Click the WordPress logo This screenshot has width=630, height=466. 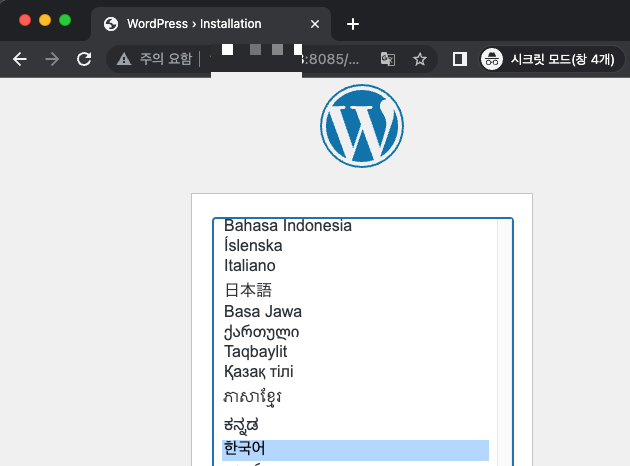point(362,126)
